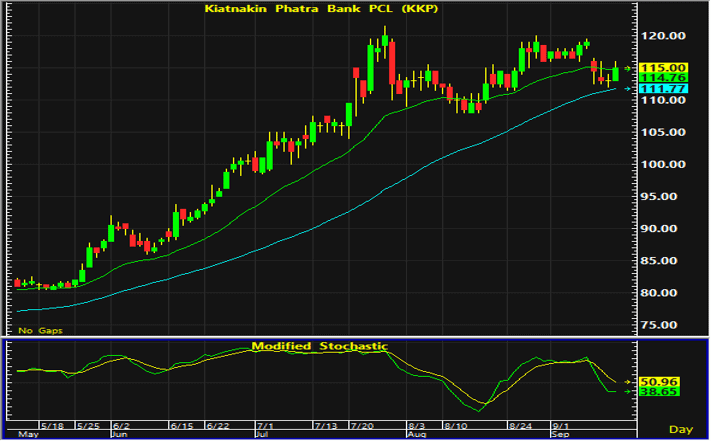Select the yellow 50.96 stochastic value label
711x441 pixels.
[659, 382]
